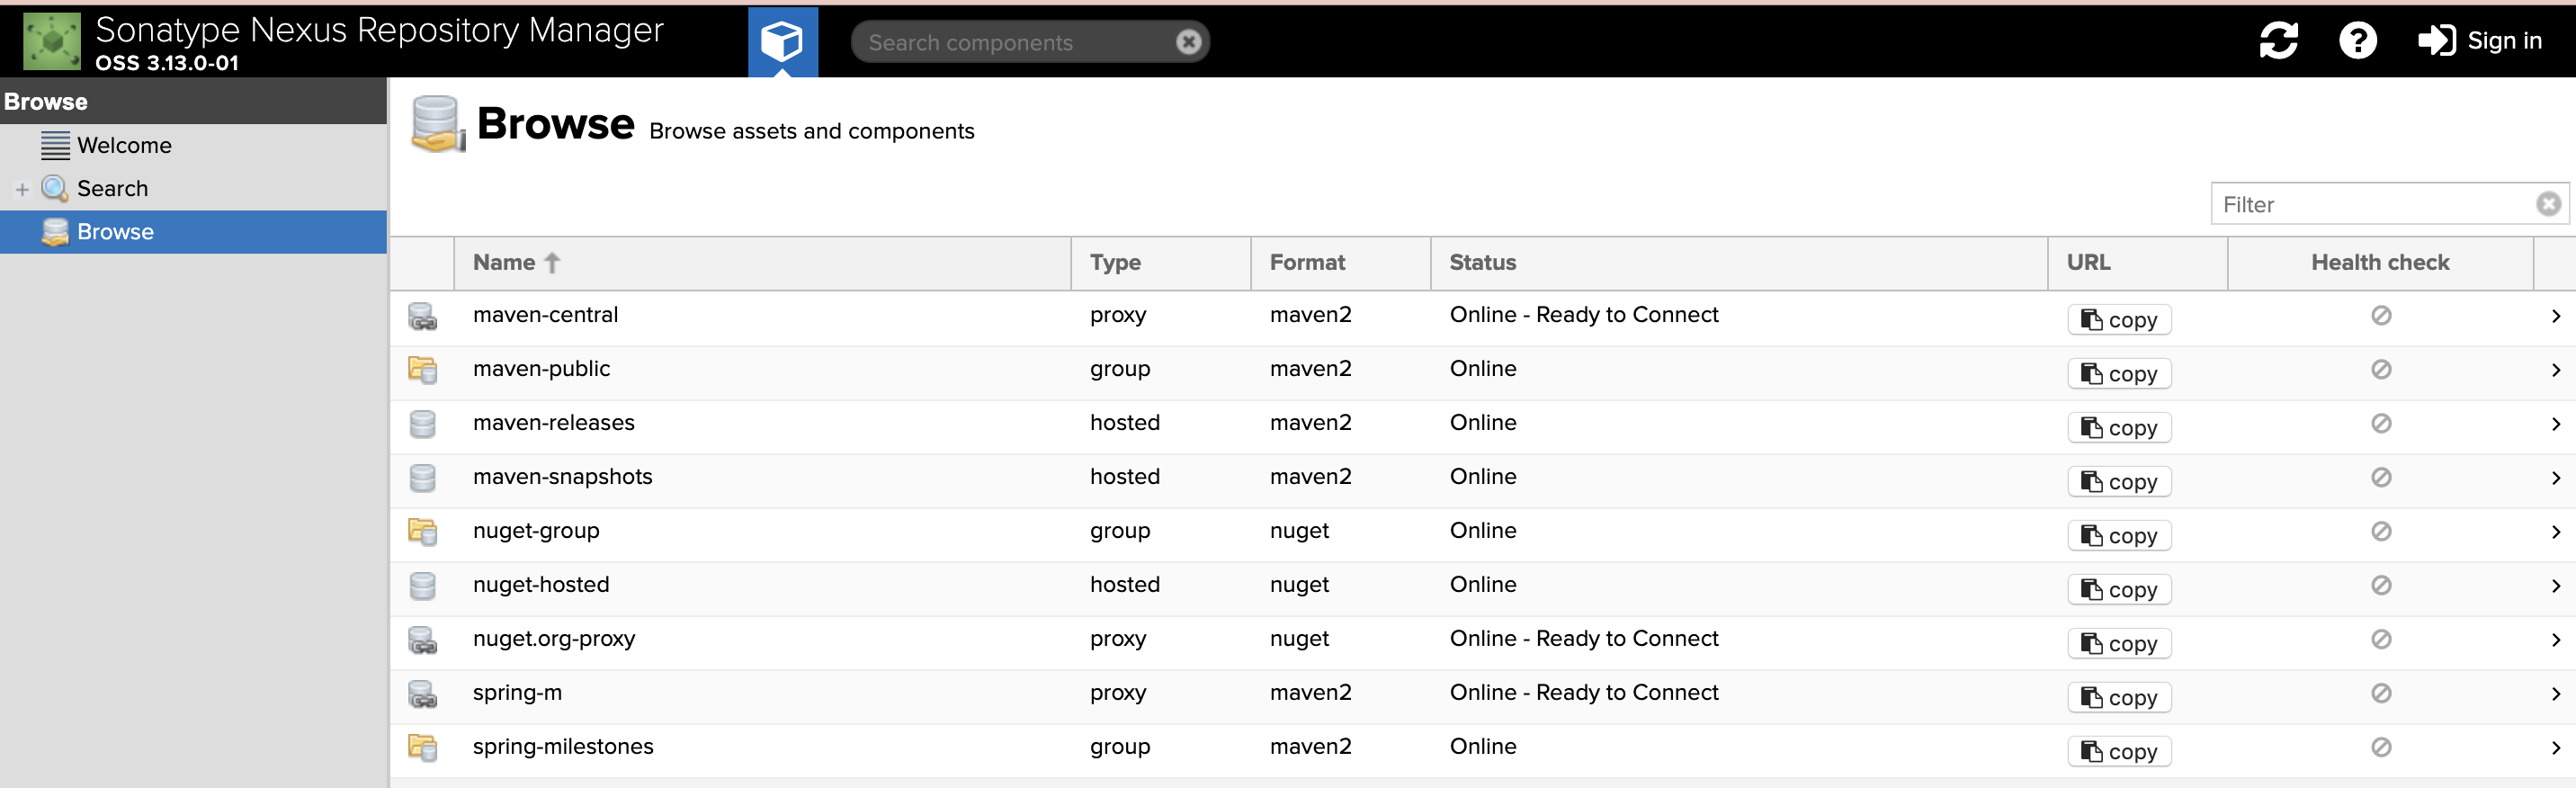Copy URL of nuget.org-proxy
The height and width of the screenshot is (788, 2576).
coord(2119,643)
